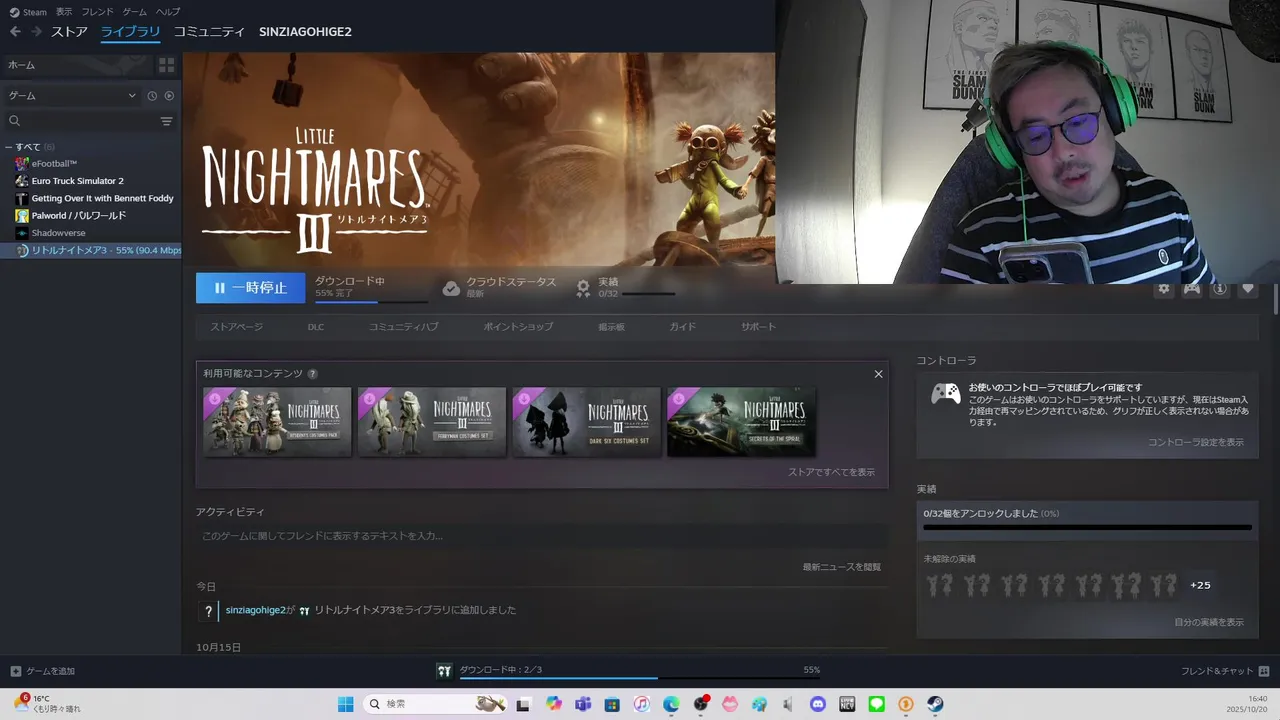
Task: Open the 表示 menu
Action: (x=64, y=12)
